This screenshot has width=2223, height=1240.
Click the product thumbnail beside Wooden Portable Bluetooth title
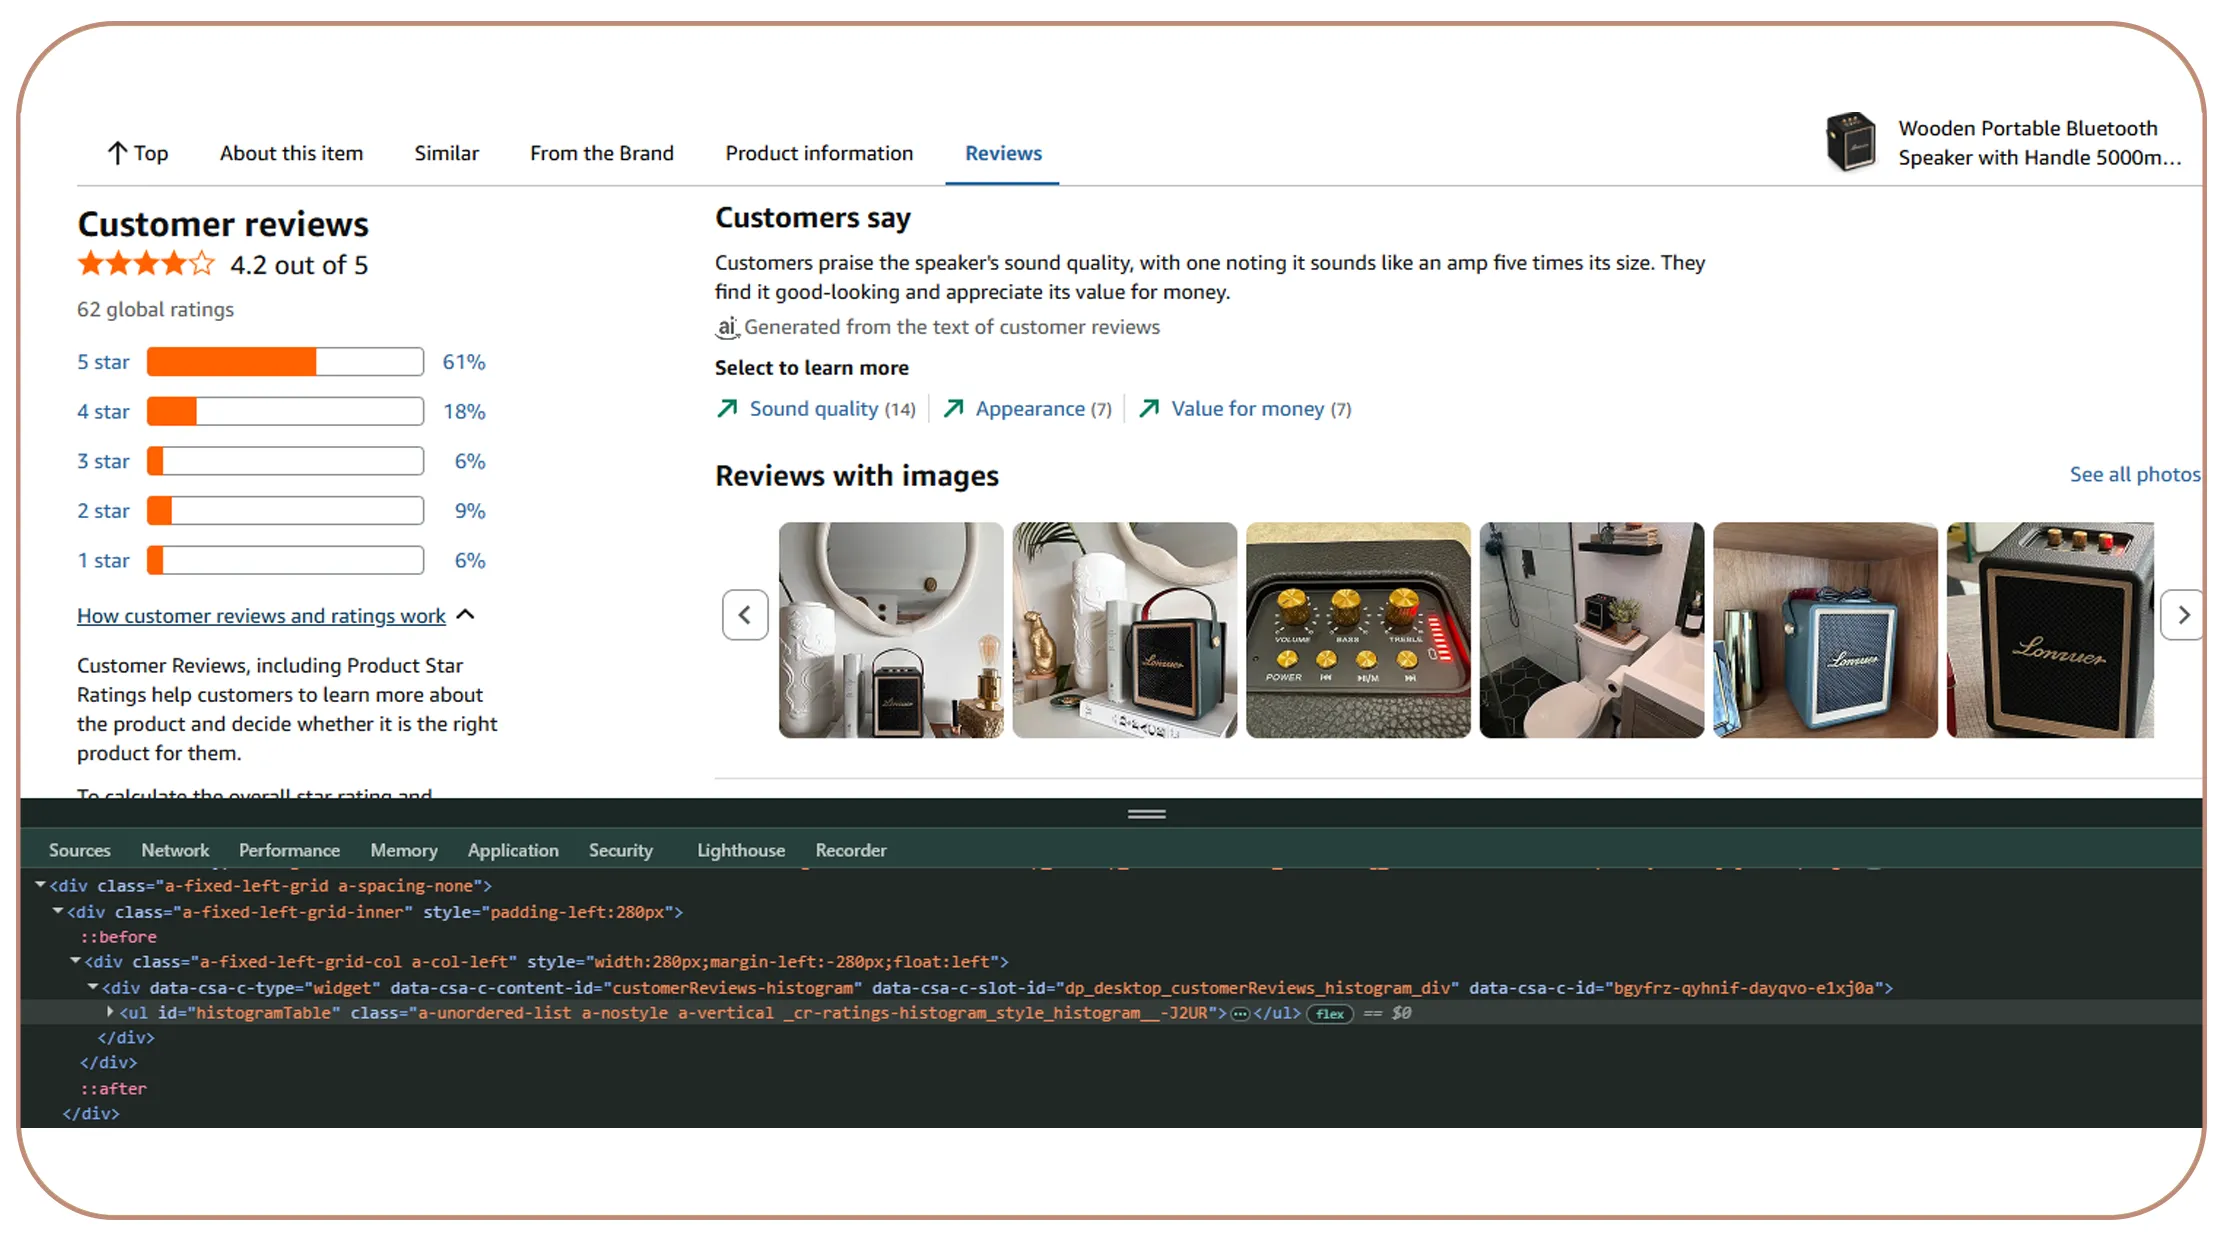pos(1851,142)
